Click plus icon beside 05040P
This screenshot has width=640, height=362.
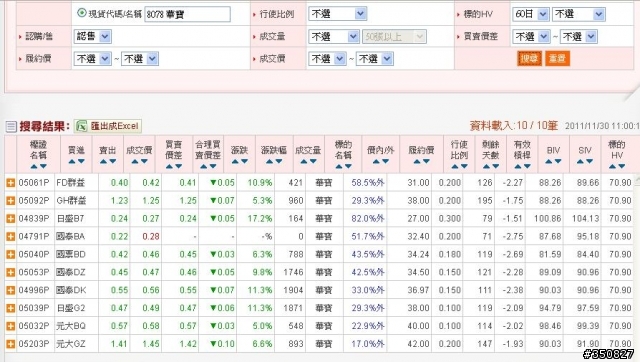11,255
